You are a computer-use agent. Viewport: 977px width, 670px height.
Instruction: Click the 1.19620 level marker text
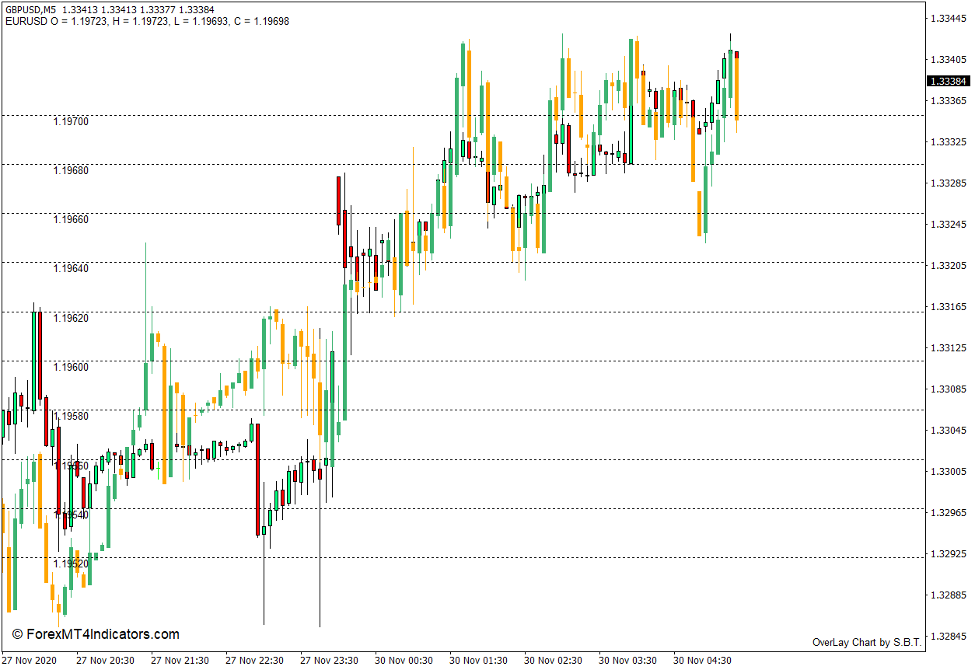70,316
